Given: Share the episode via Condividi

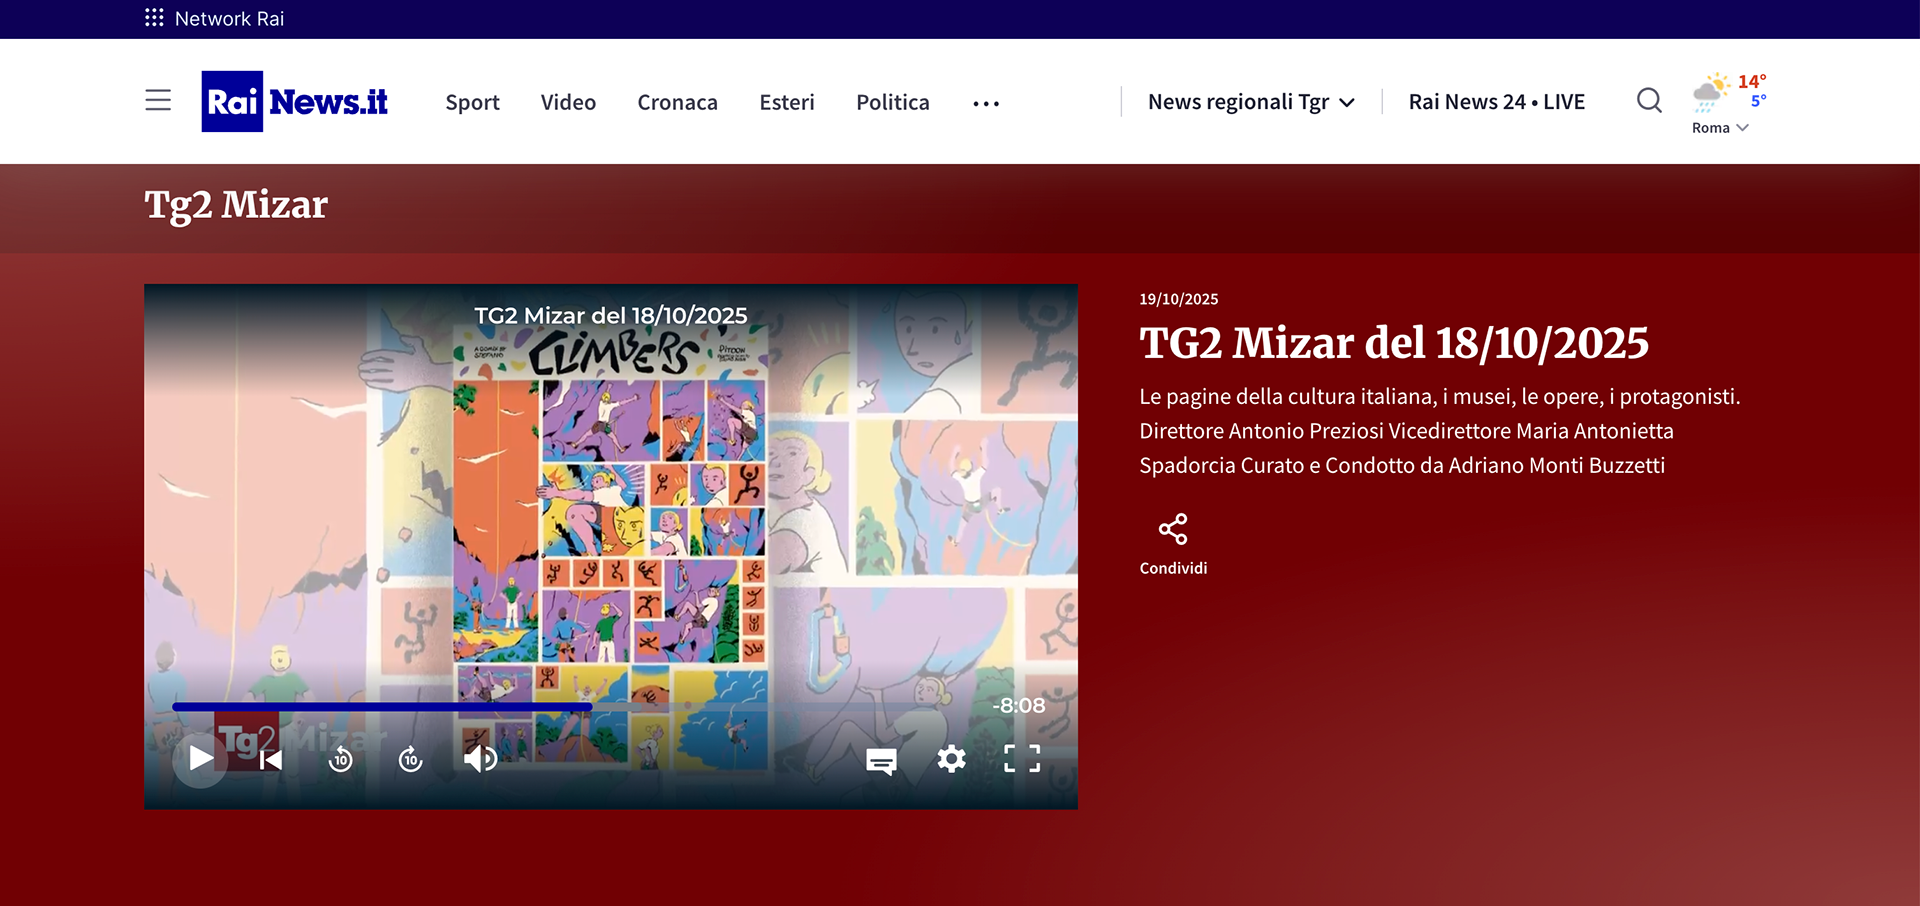Looking at the screenshot, I should coord(1173,544).
